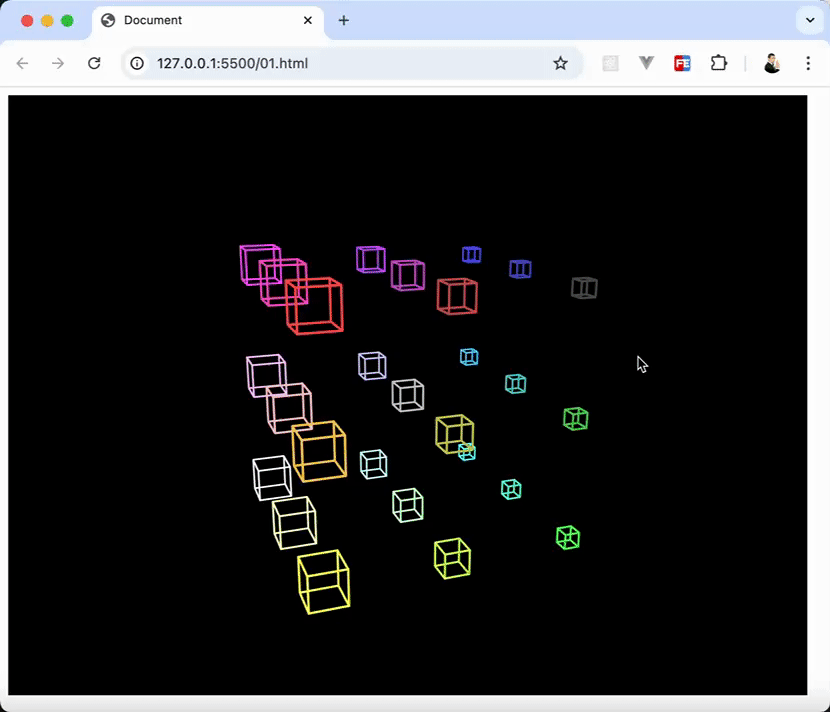Image resolution: width=830 pixels, height=712 pixels.
Task: Open the three-dot Chrome menu
Action: pos(808,62)
